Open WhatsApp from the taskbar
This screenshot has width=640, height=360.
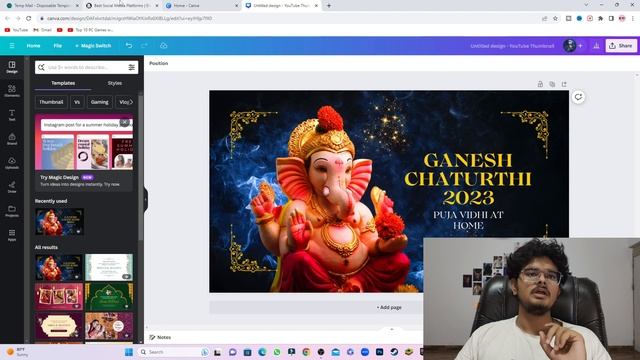click(277, 352)
